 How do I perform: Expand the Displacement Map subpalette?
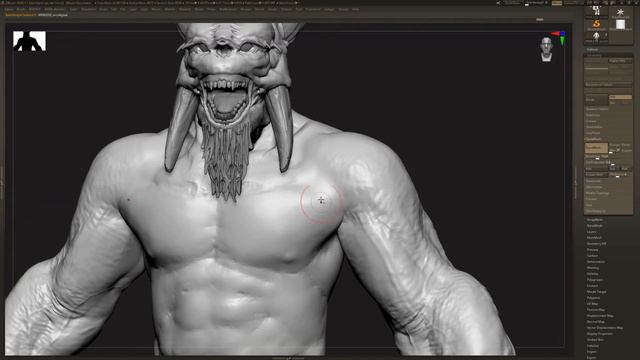tap(600, 316)
